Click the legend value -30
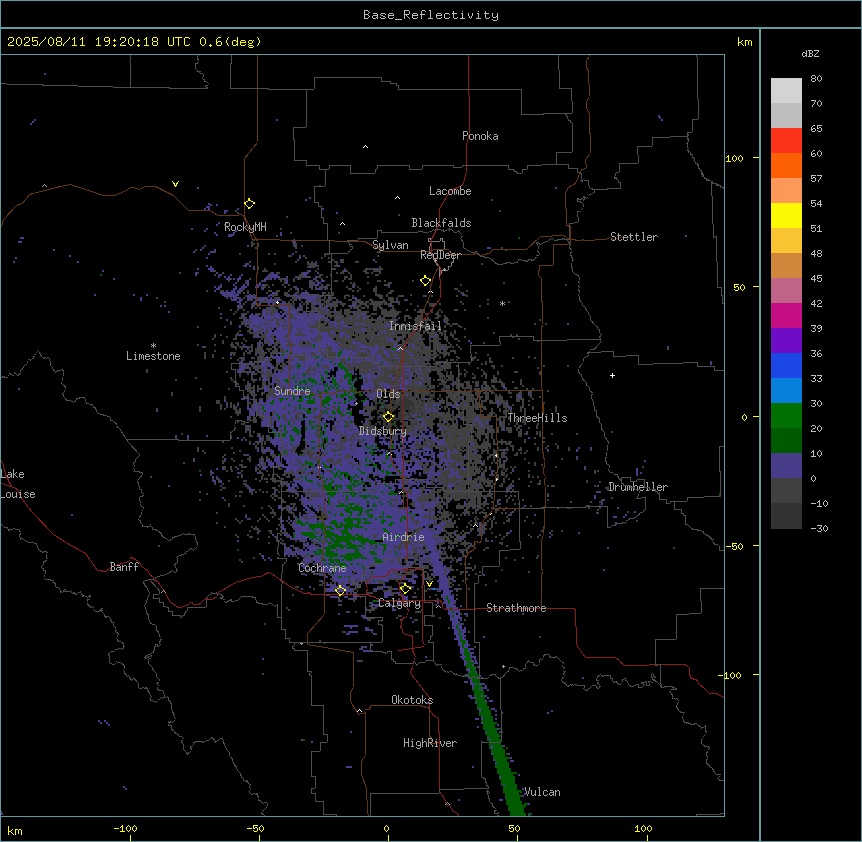The height and width of the screenshot is (842, 862). [x=819, y=529]
